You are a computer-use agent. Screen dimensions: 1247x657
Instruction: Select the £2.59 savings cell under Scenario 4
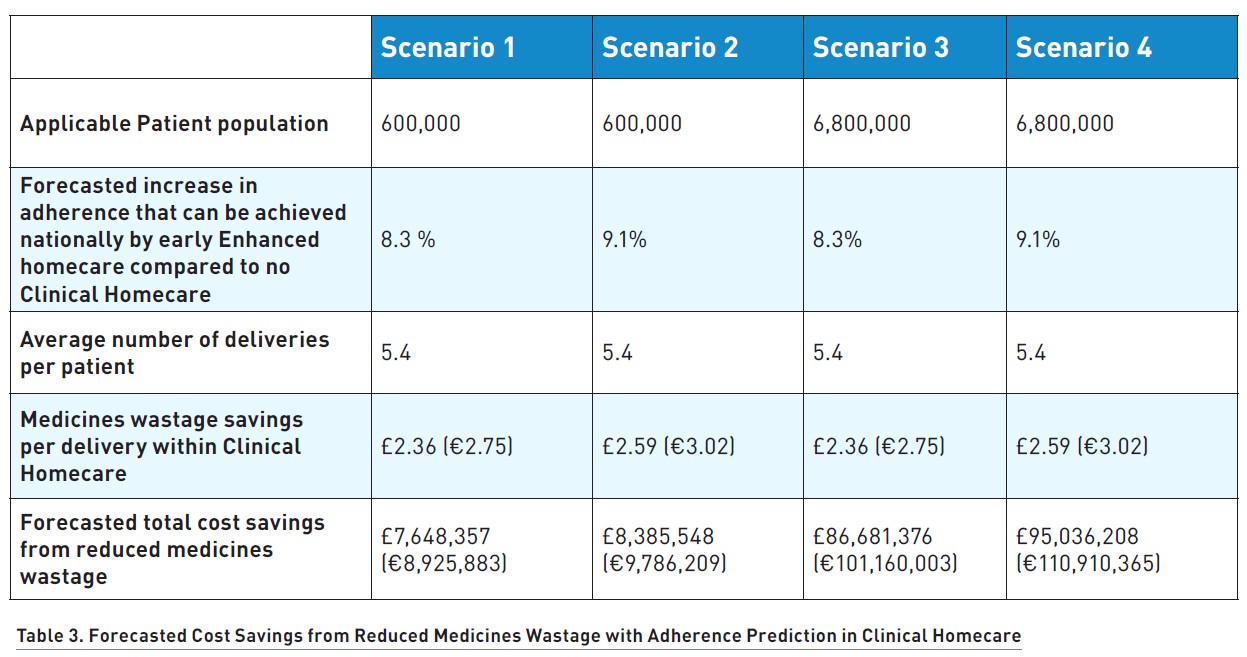1082,446
